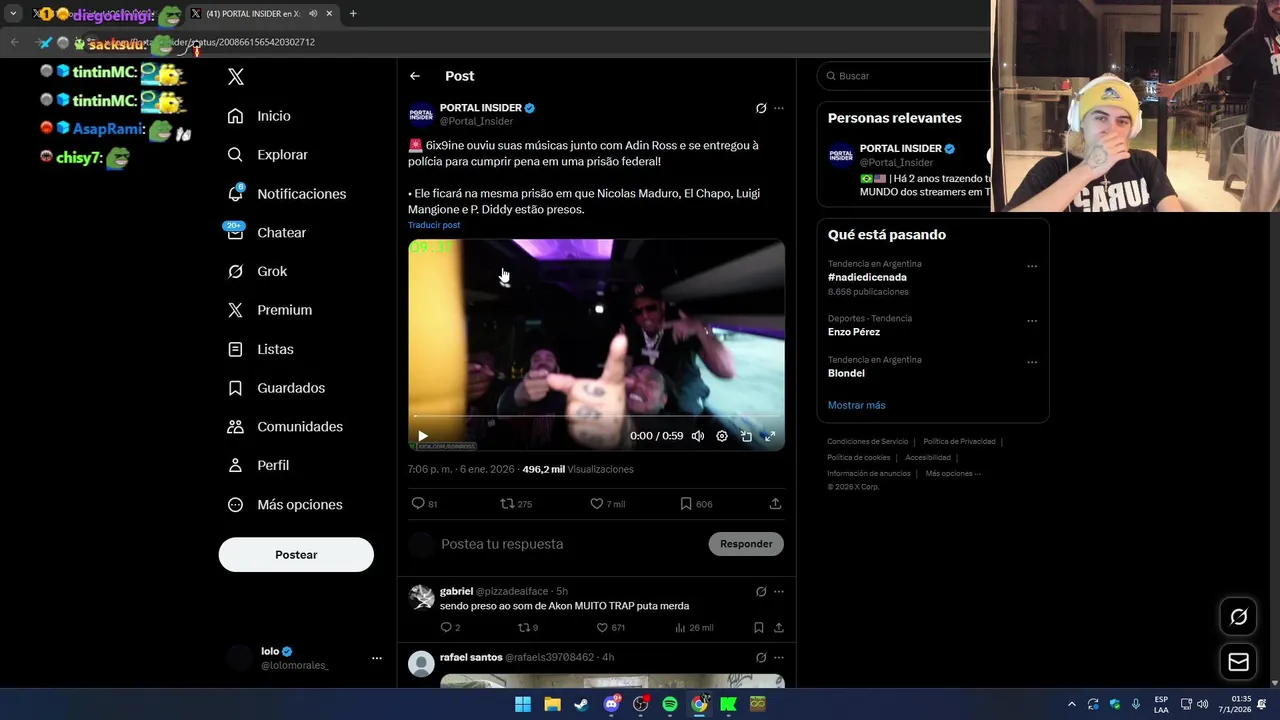Enable picture-in-picture on the video
1280x720 pixels.
(746, 436)
